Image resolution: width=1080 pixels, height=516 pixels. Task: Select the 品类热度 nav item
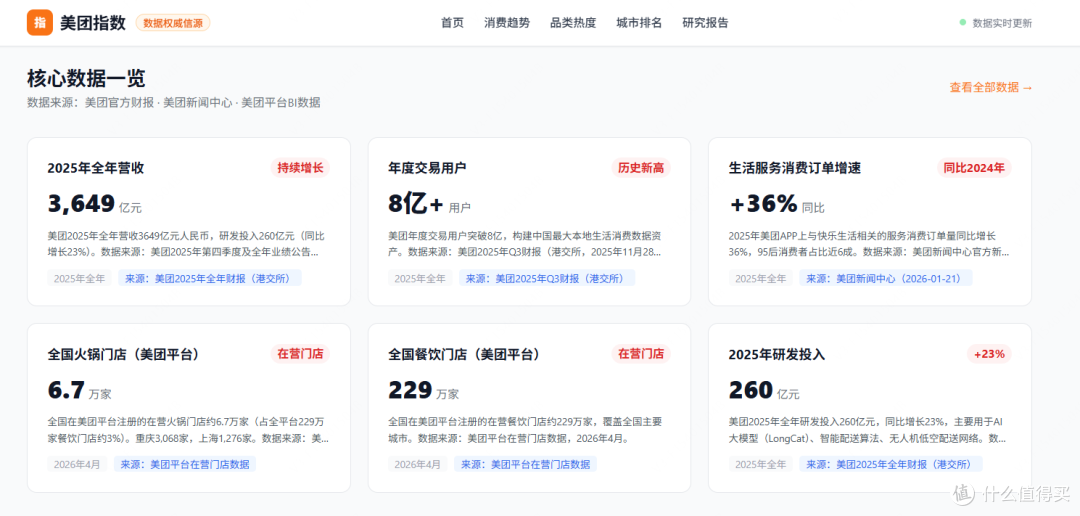[573, 23]
